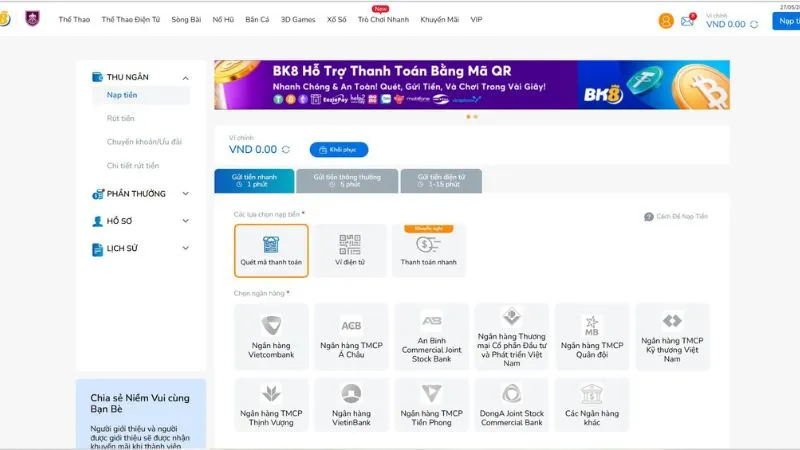Image resolution: width=800 pixels, height=450 pixels.
Task: Choose Các Ngân hàng khác
Action: 592,405
